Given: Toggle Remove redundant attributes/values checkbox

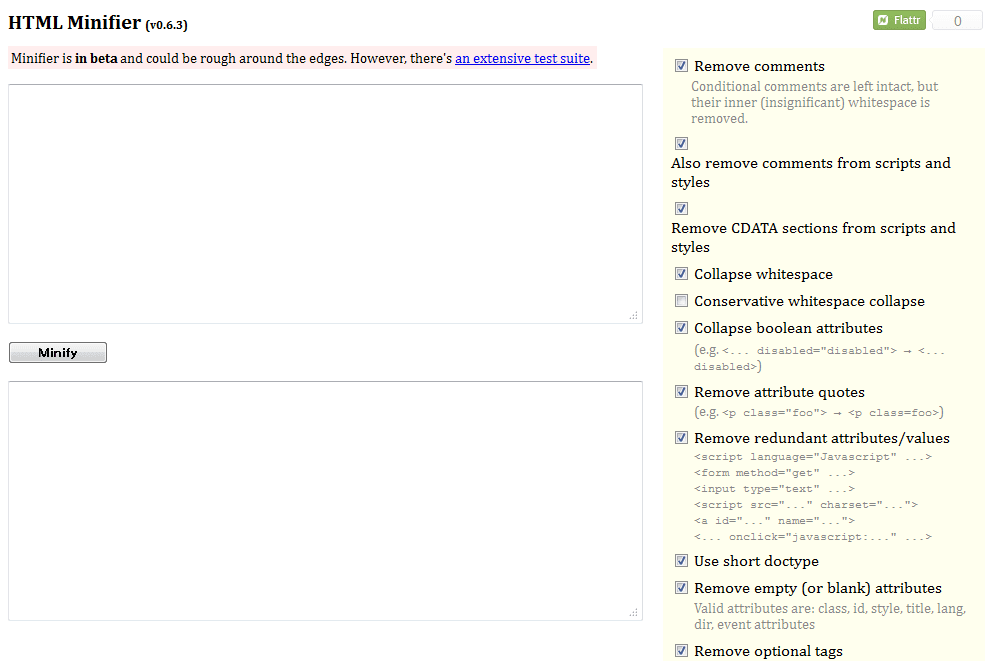Looking at the screenshot, I should point(681,438).
